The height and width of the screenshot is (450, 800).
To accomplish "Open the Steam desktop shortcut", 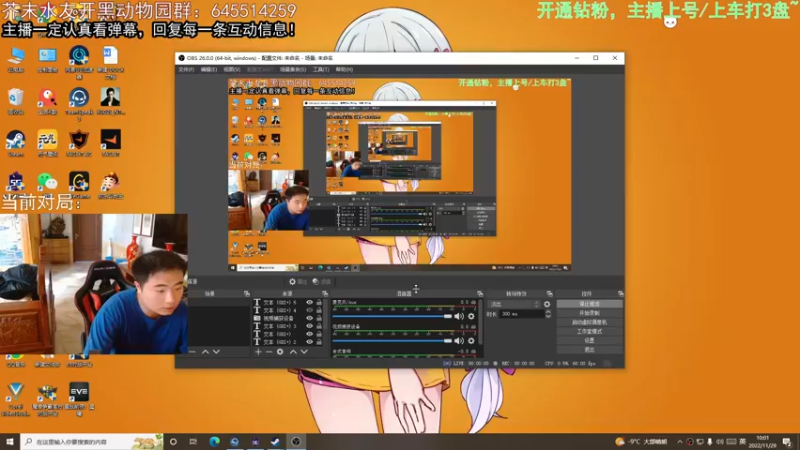I will 16,142.
